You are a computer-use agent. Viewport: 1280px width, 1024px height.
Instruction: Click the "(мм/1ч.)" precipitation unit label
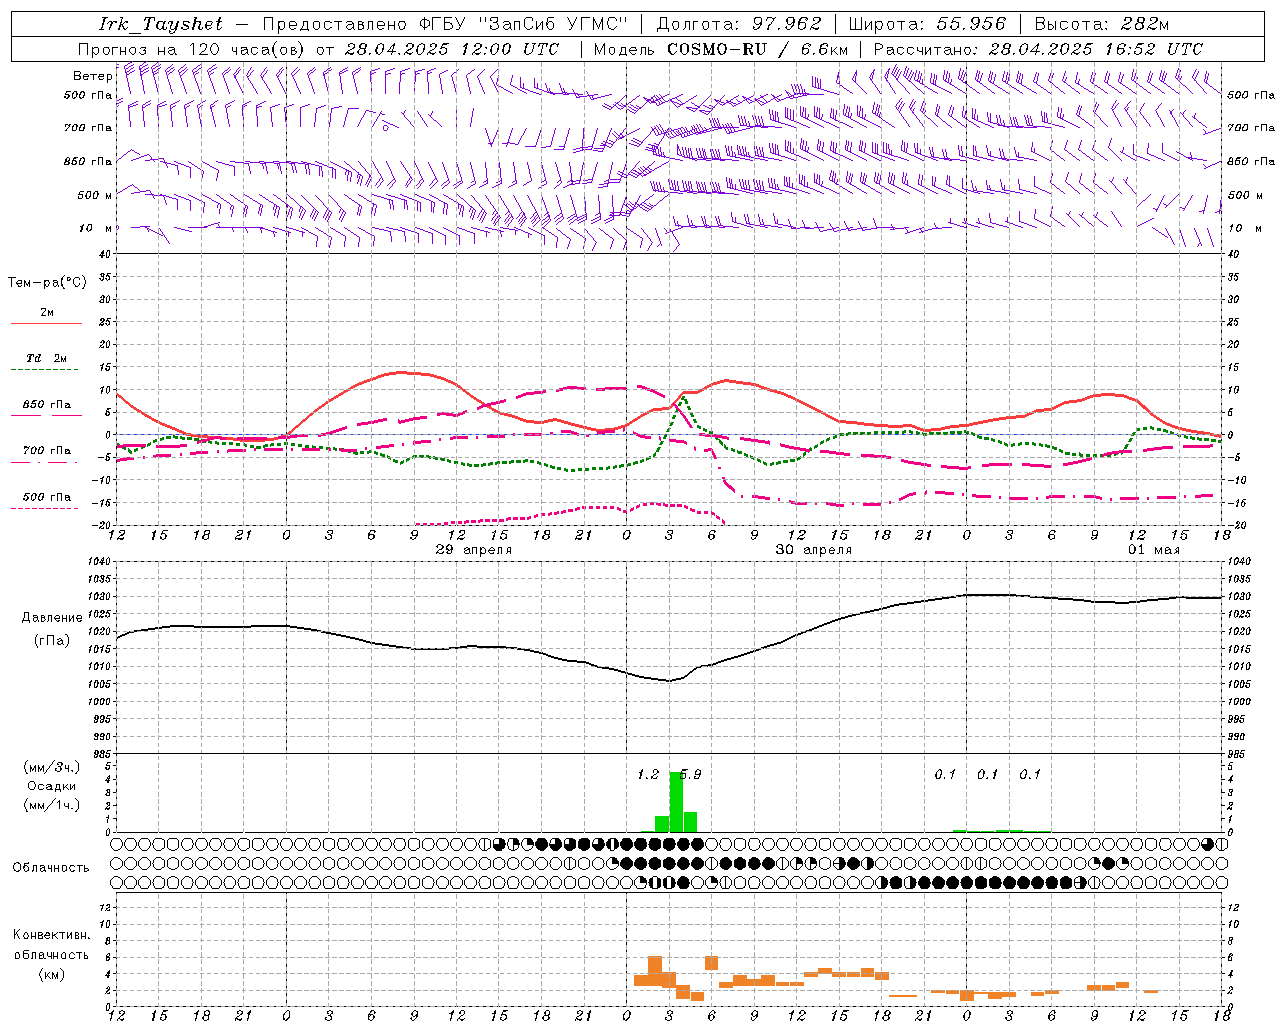click(x=51, y=805)
